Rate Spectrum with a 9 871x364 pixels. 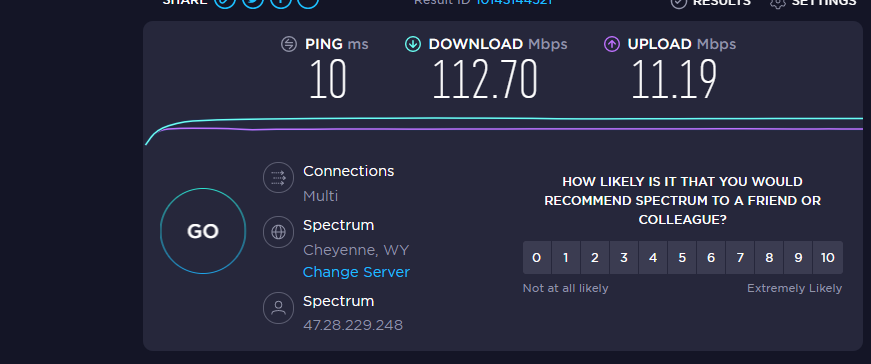(798, 257)
